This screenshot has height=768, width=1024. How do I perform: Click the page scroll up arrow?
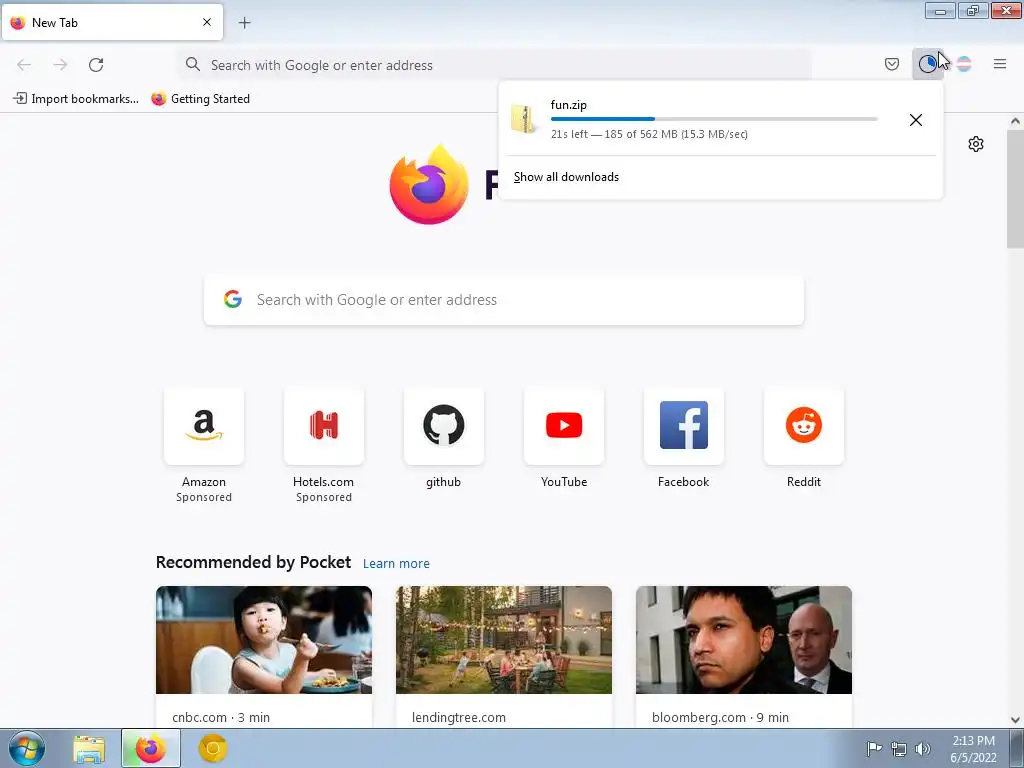pos(1015,121)
